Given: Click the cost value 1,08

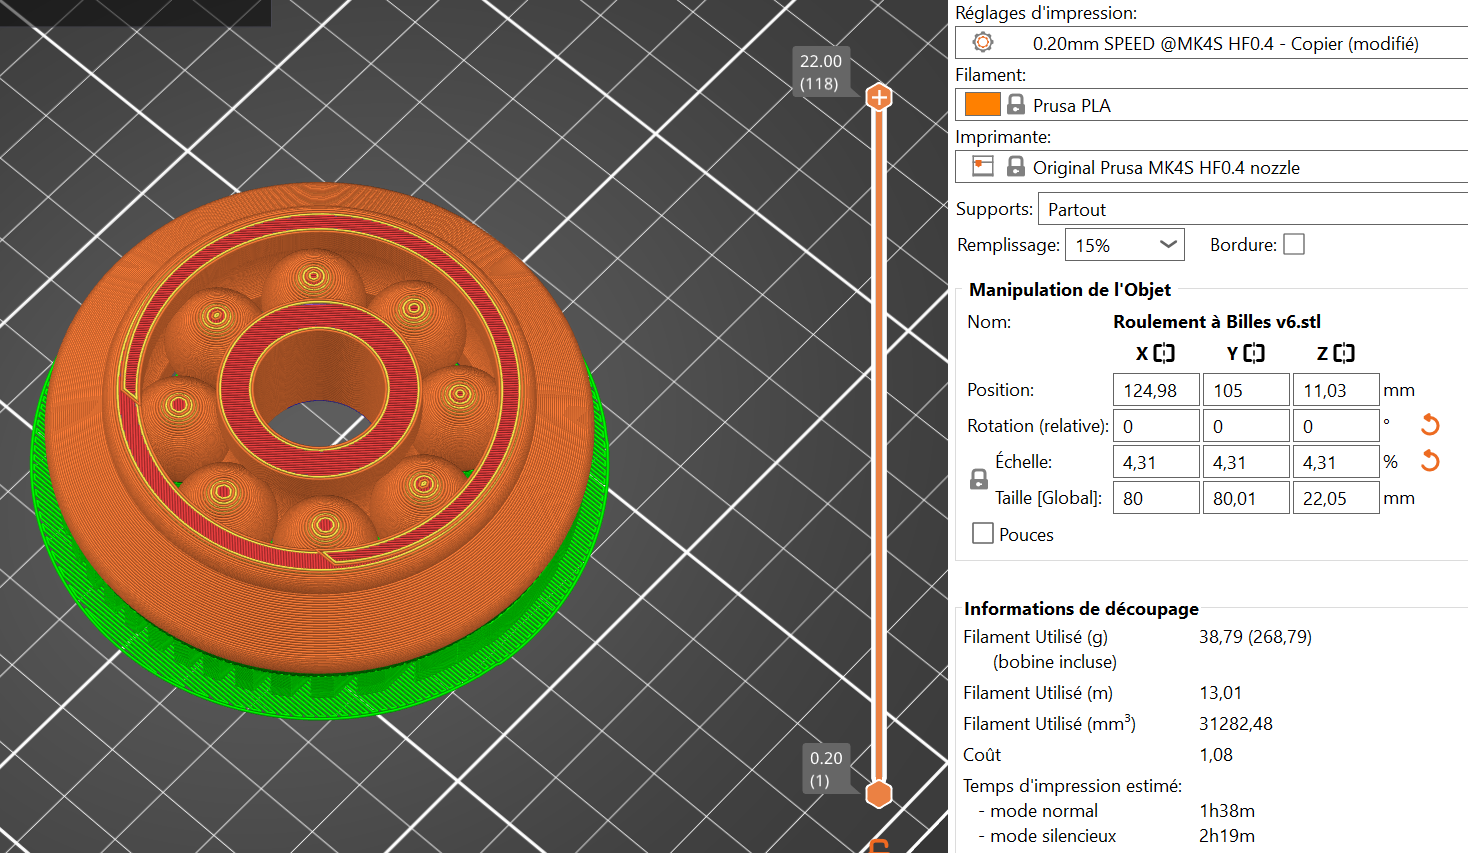Looking at the screenshot, I should pos(1216,754).
